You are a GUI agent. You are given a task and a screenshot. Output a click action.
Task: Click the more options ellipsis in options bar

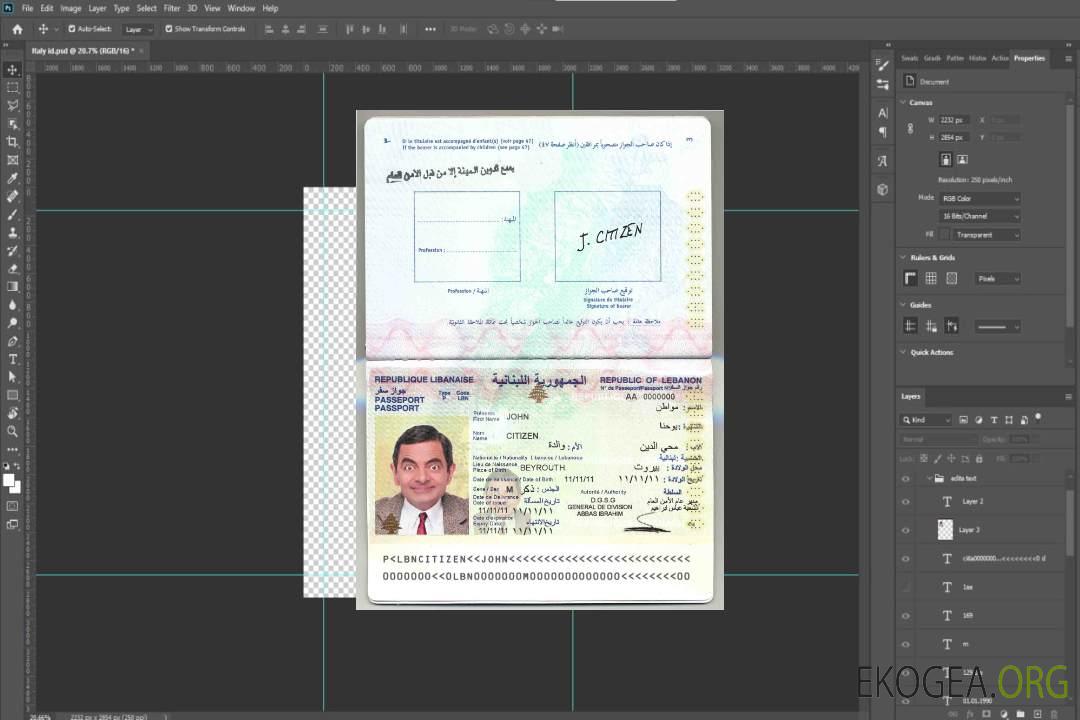click(x=430, y=29)
